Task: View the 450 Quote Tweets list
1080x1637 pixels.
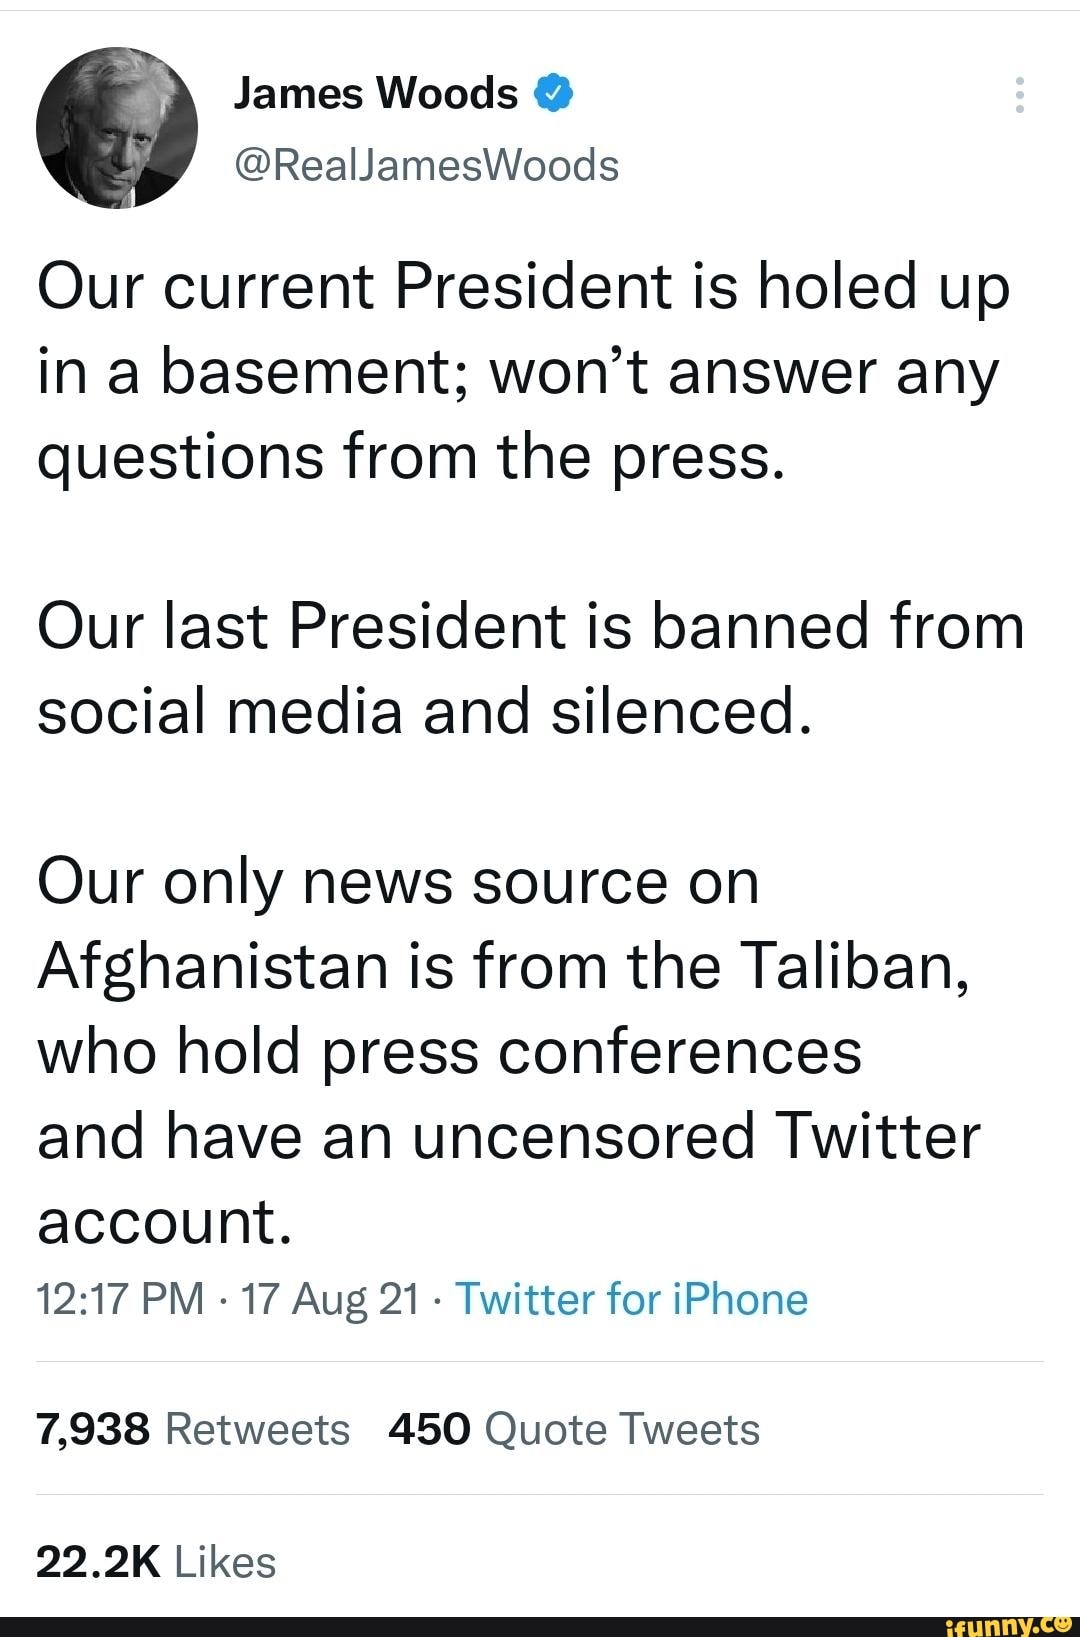Action: [x=574, y=1429]
